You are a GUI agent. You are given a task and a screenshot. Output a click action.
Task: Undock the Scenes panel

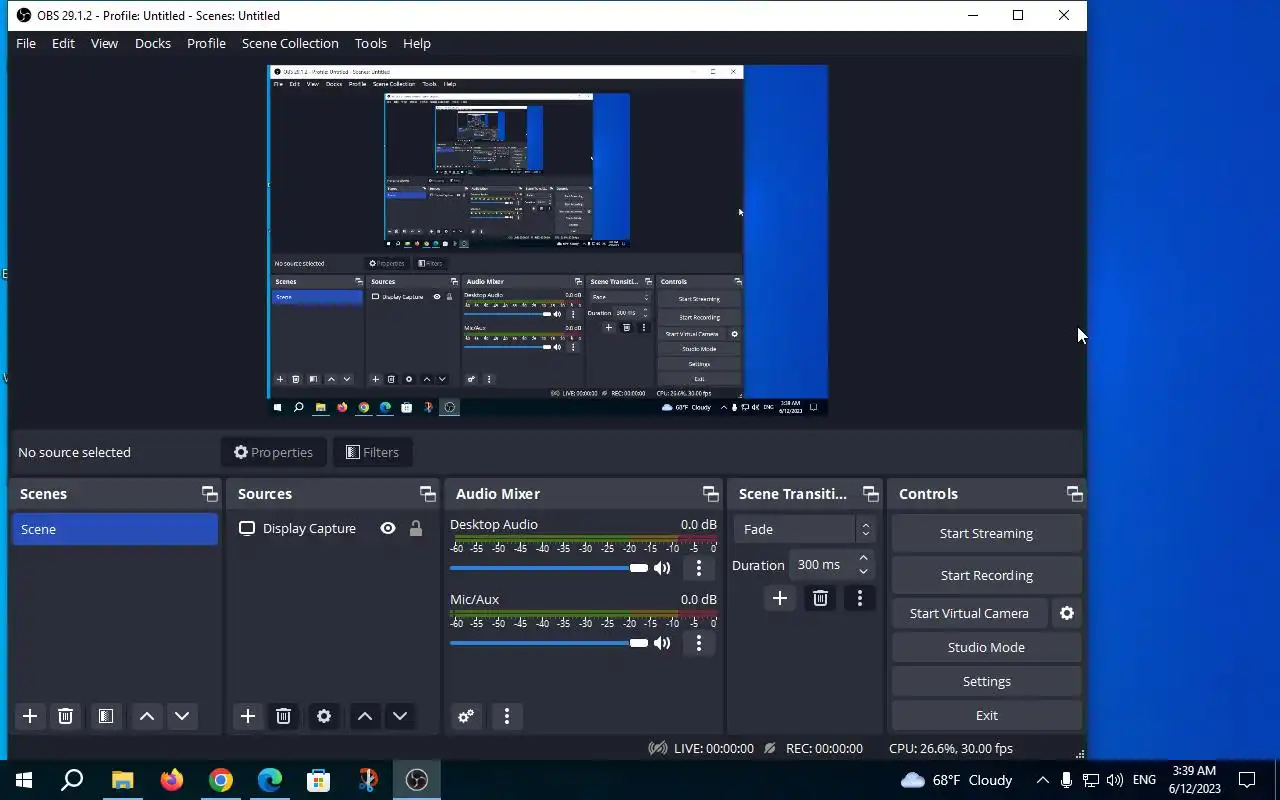209,494
